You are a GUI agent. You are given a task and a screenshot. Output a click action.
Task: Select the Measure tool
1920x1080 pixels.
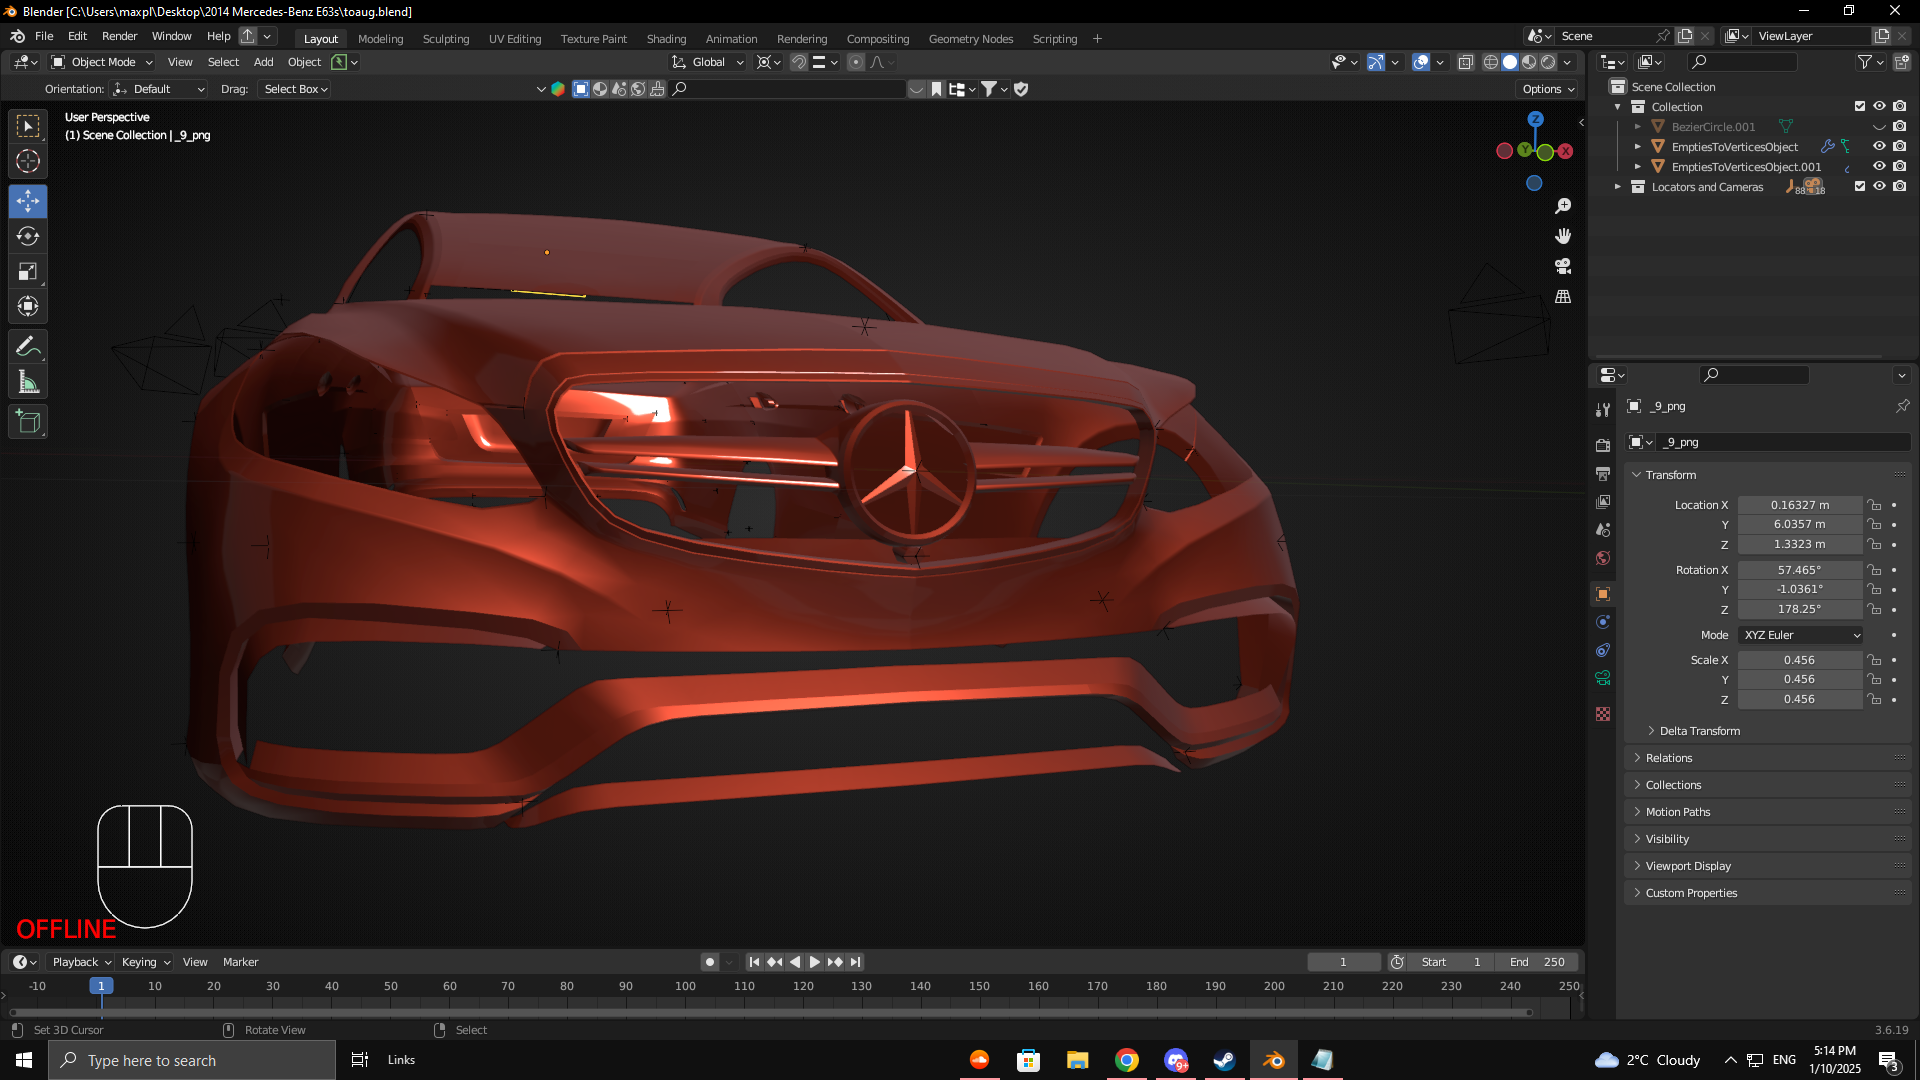coord(28,383)
